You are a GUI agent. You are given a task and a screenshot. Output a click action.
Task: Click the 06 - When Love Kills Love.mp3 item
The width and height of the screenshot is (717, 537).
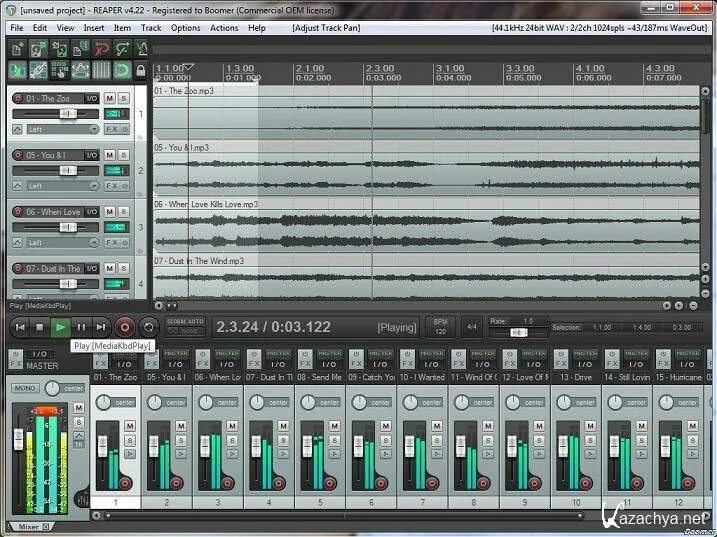tap(426, 226)
